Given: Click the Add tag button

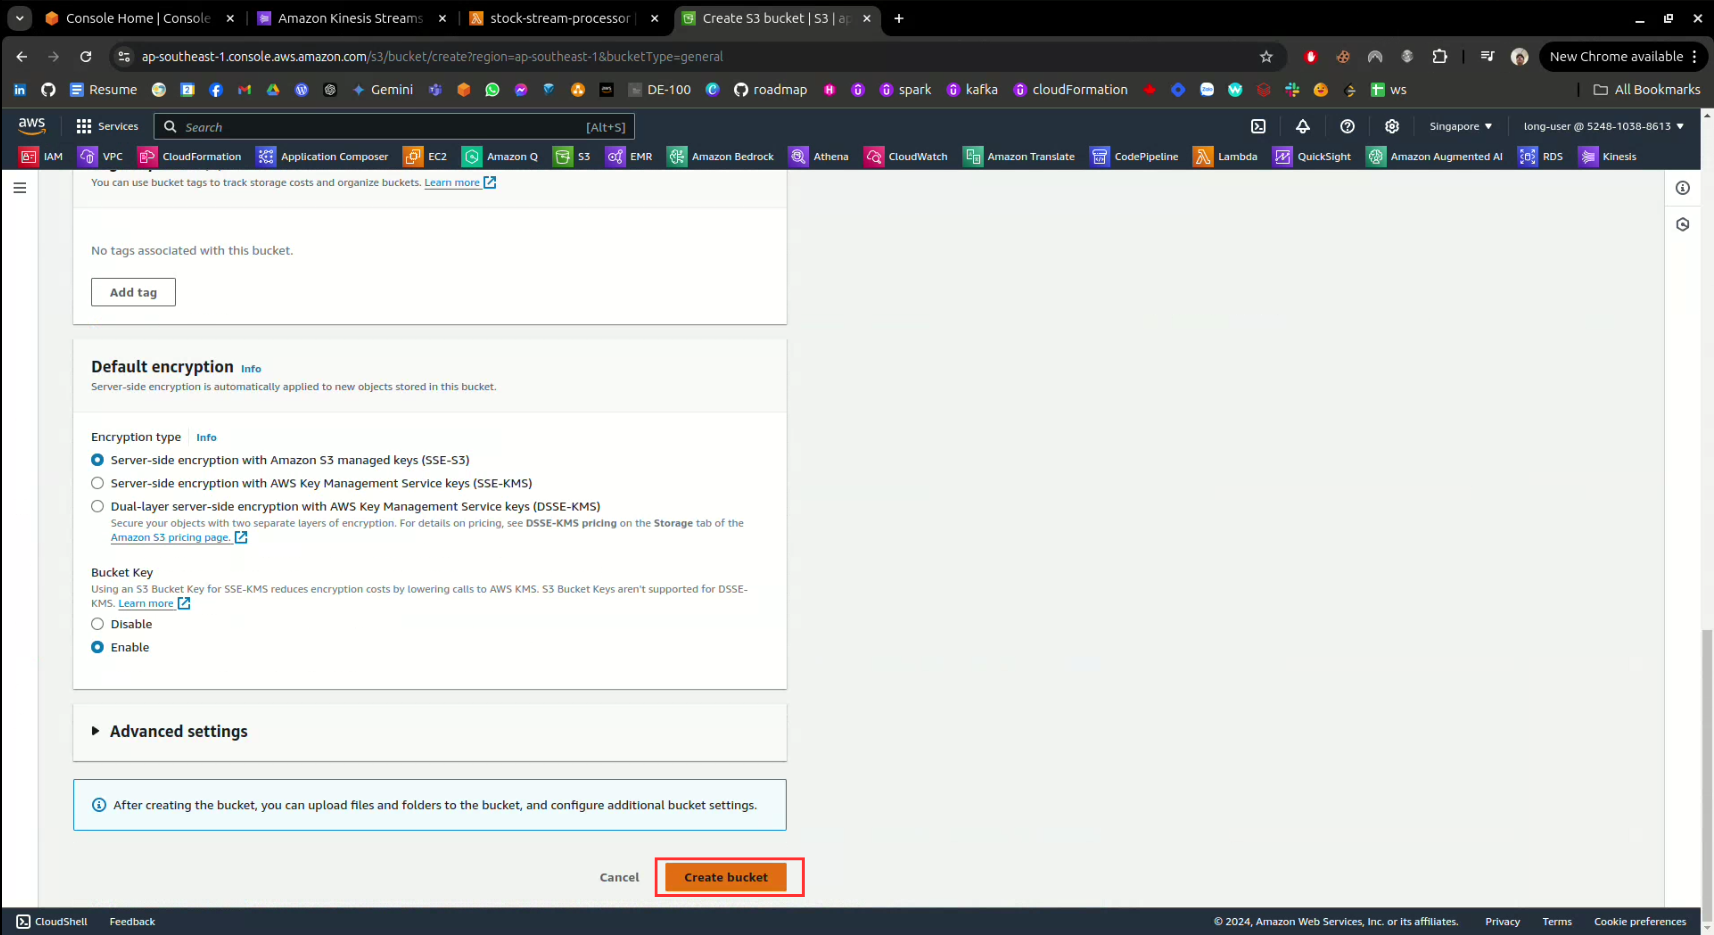Looking at the screenshot, I should pyautogui.click(x=133, y=293).
